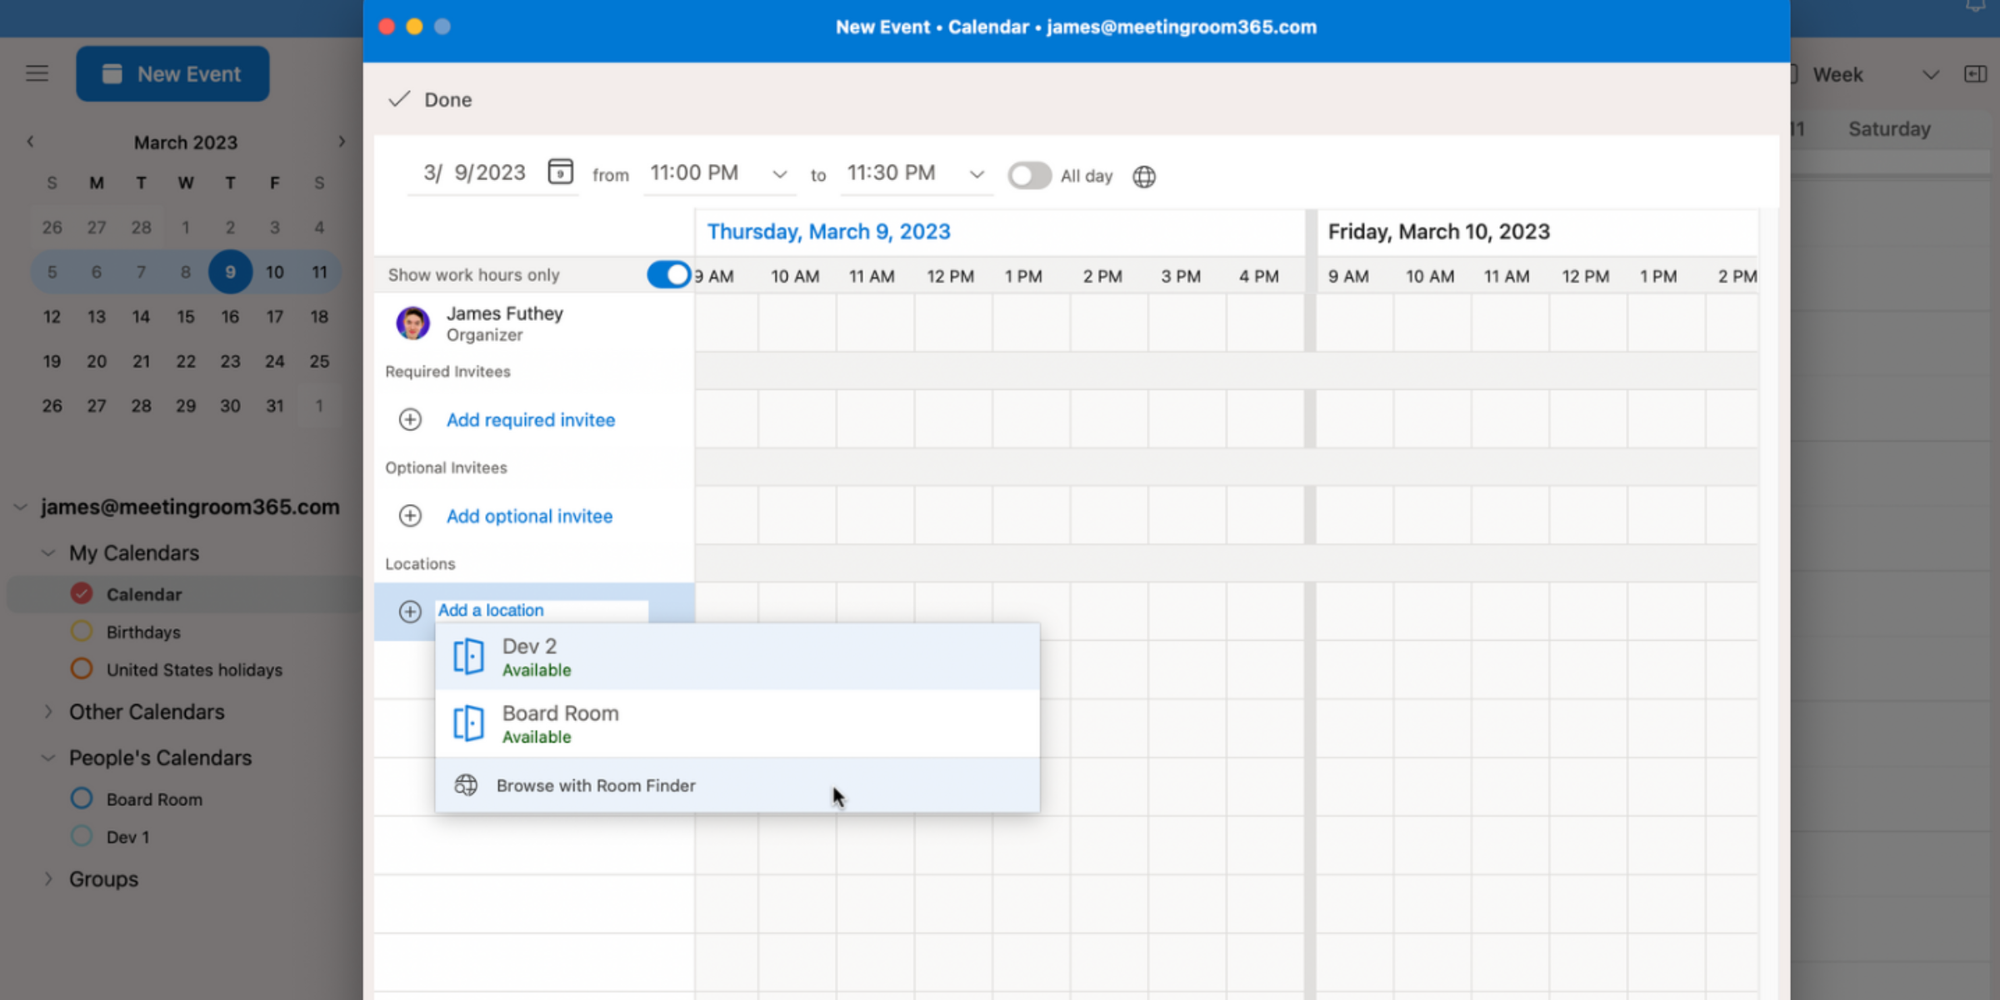The image size is (2000, 1000).
Task: Turn off Show work hours only switch
Action: coord(669,274)
